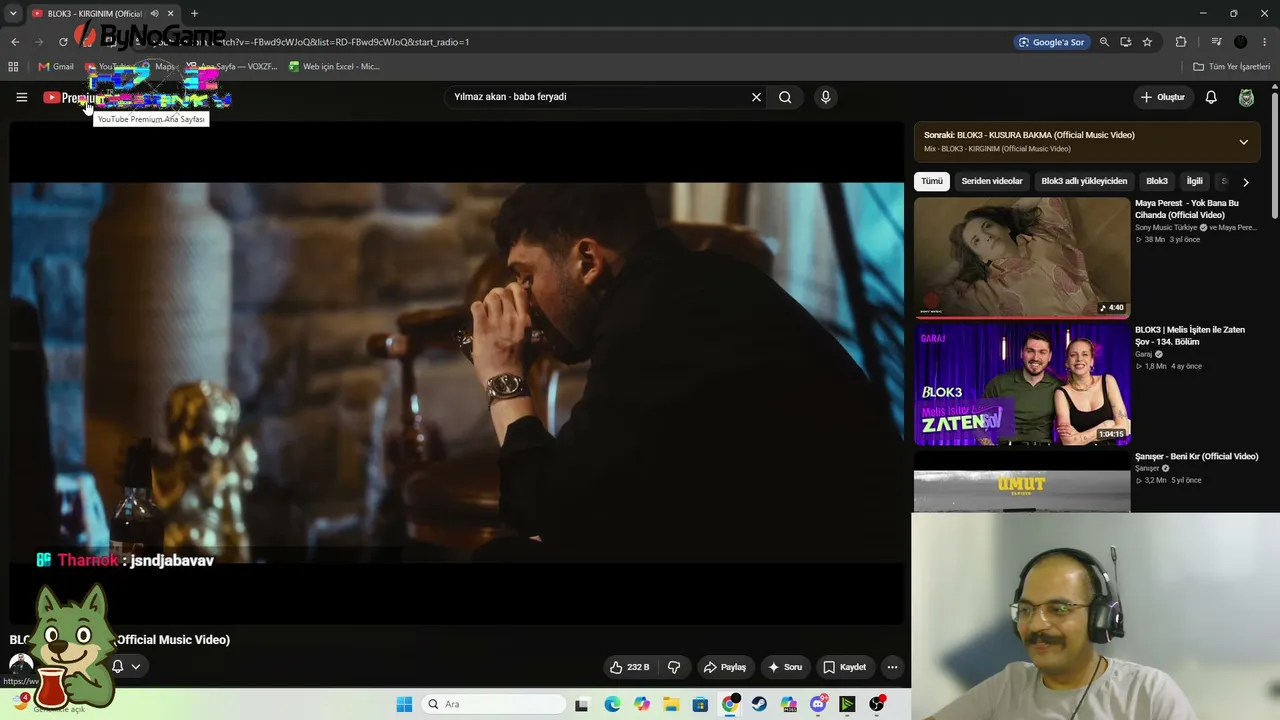Click the Oluştur create button

pos(1162,97)
